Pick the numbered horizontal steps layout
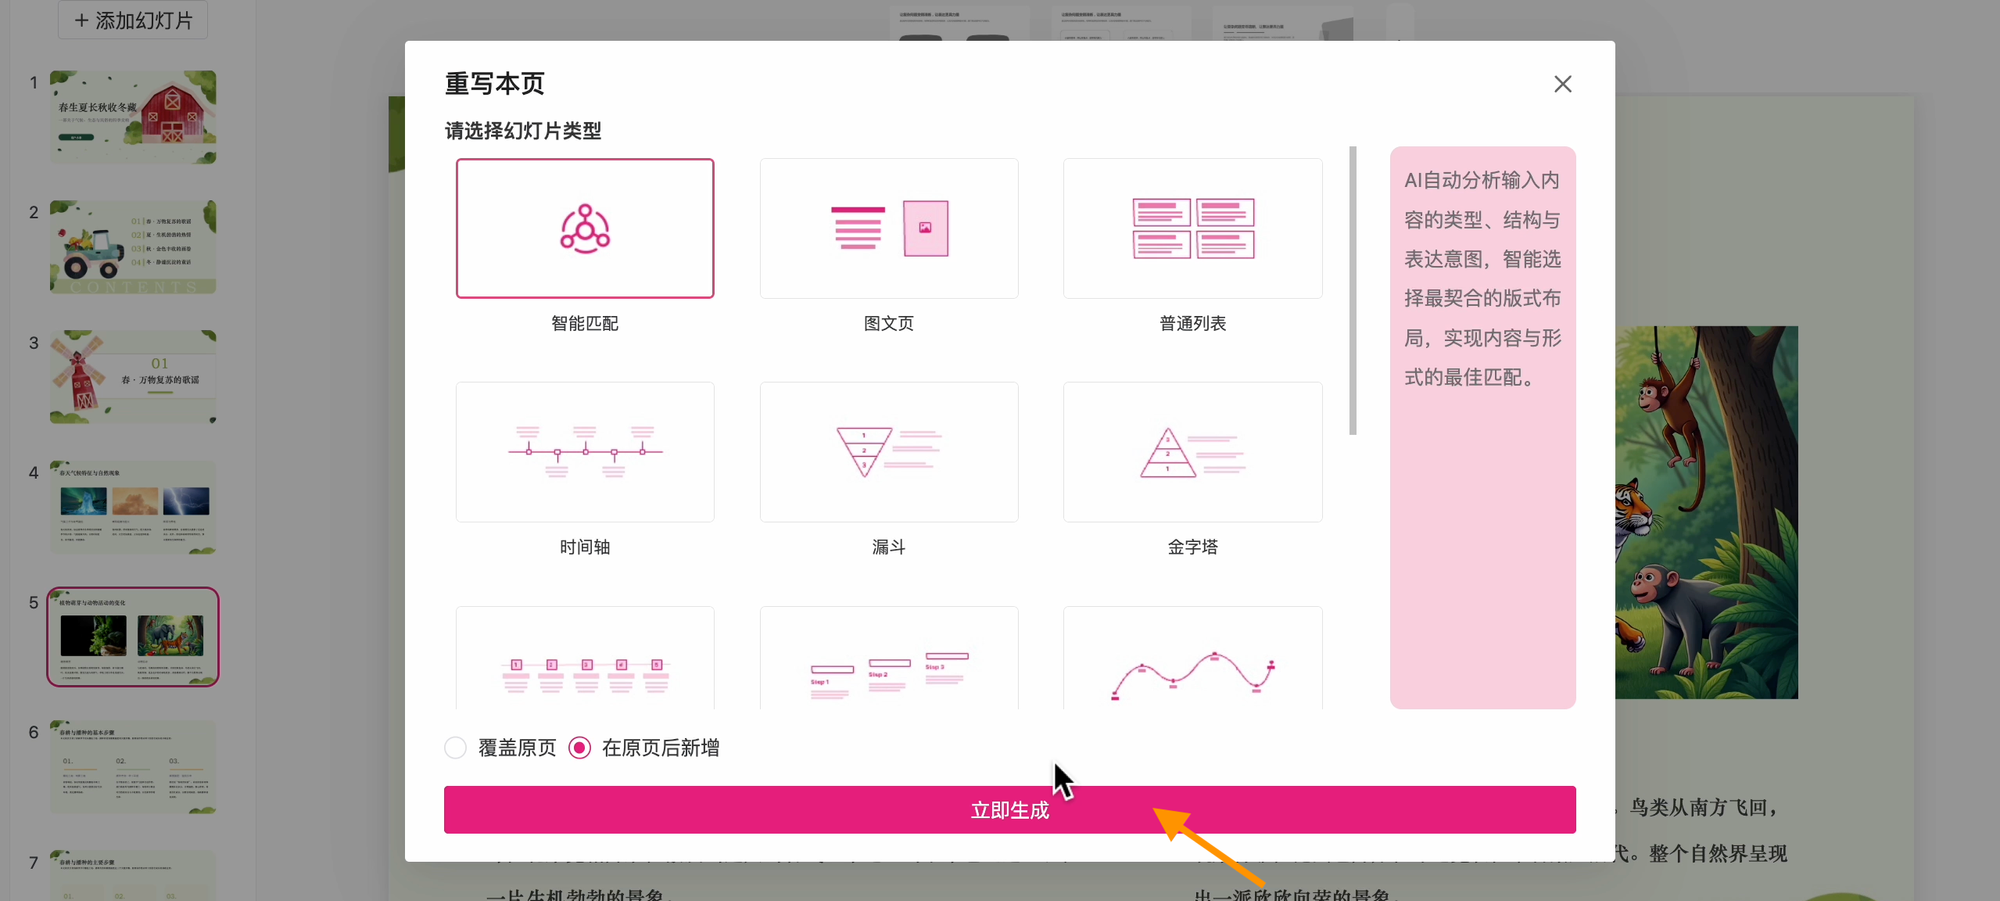Viewport: 2000px width, 901px height. [585, 660]
